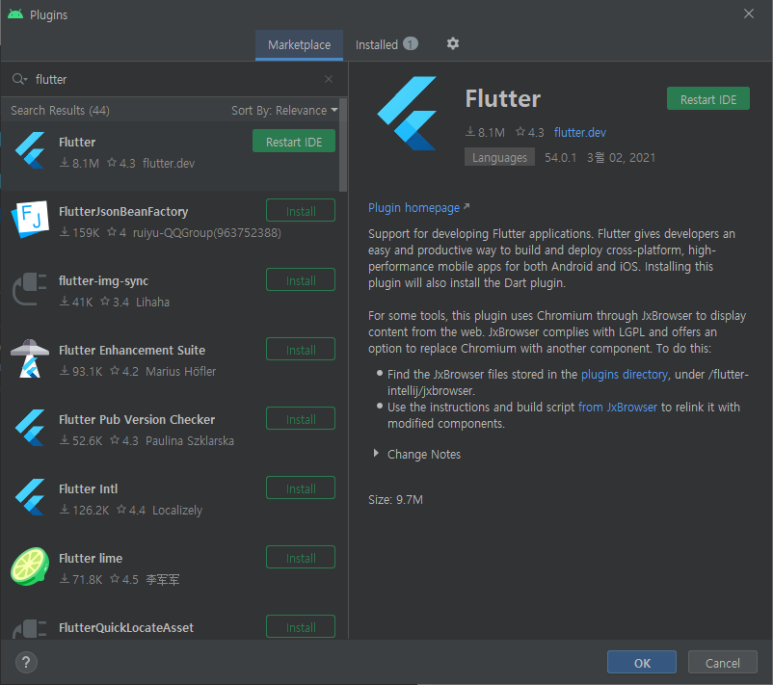This screenshot has height=685, width=773.
Task: Open the Sort By Relevance dropdown
Action: tap(284, 110)
